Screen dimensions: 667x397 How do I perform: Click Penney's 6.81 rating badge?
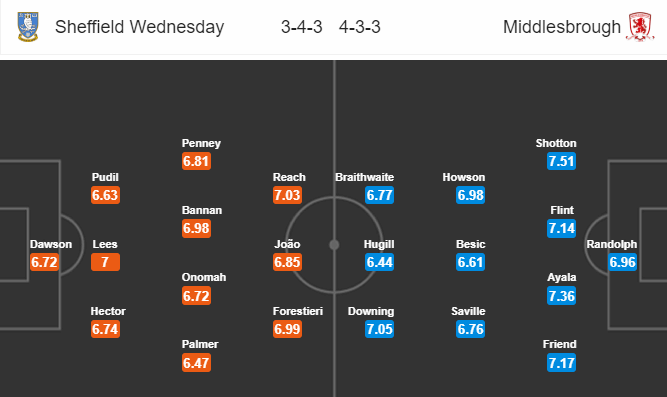point(197,161)
